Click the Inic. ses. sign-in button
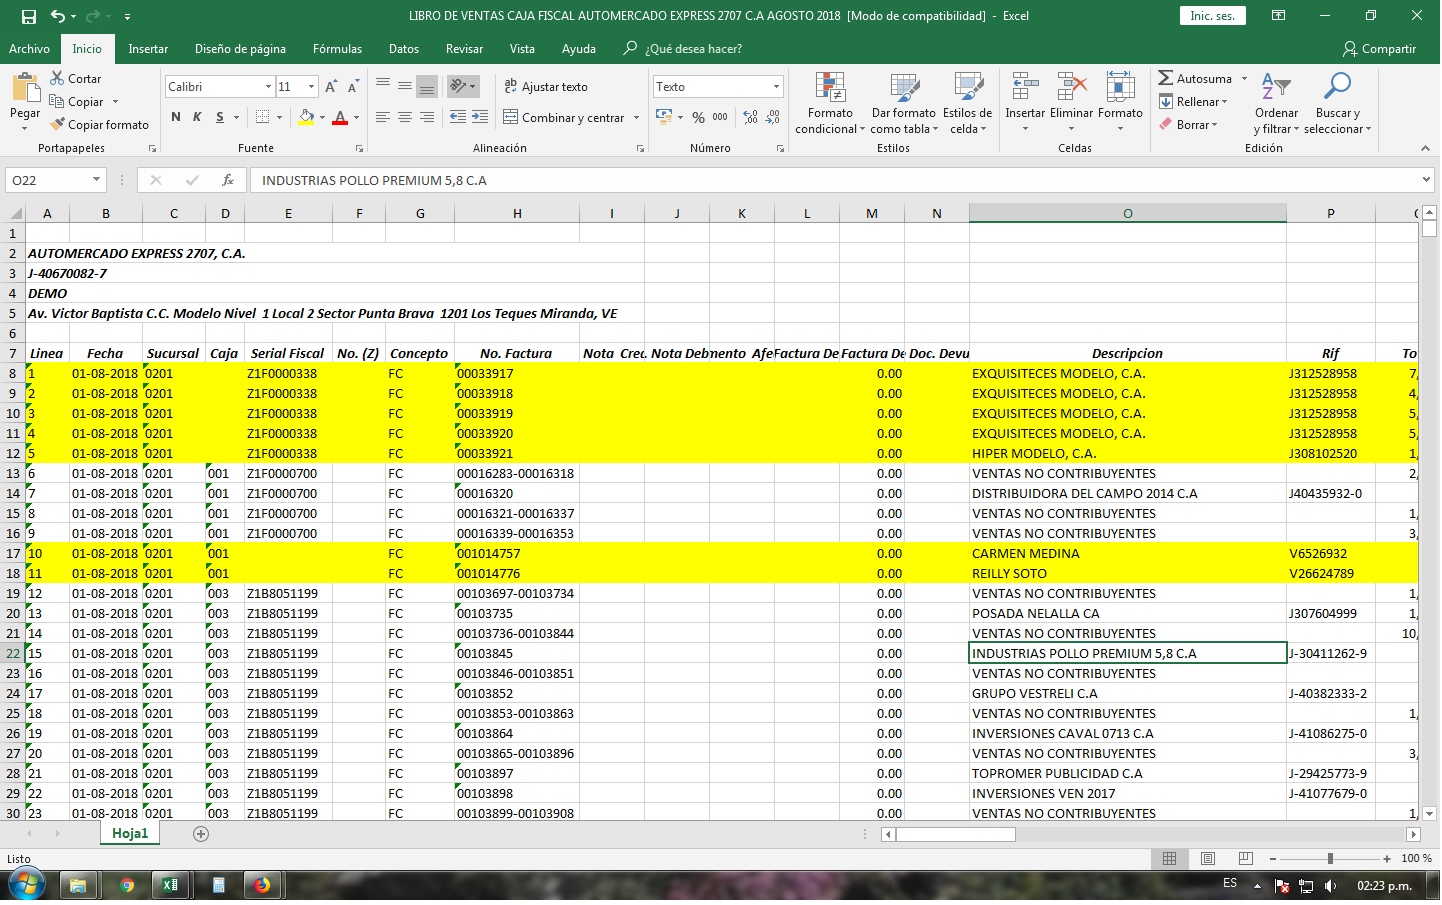The image size is (1442, 905). click(1212, 16)
